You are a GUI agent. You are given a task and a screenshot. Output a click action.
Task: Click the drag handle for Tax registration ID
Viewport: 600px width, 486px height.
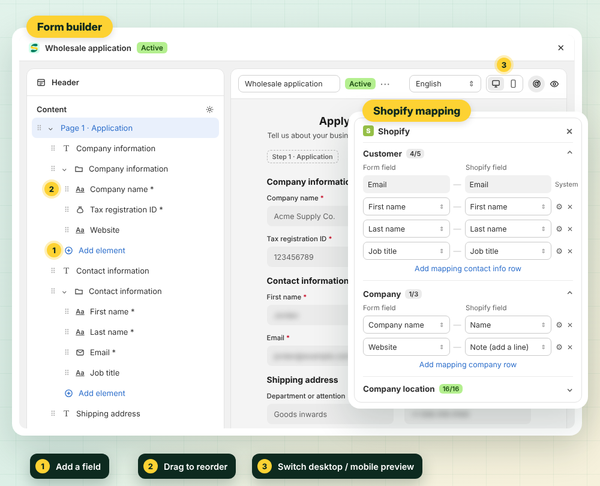67,209
